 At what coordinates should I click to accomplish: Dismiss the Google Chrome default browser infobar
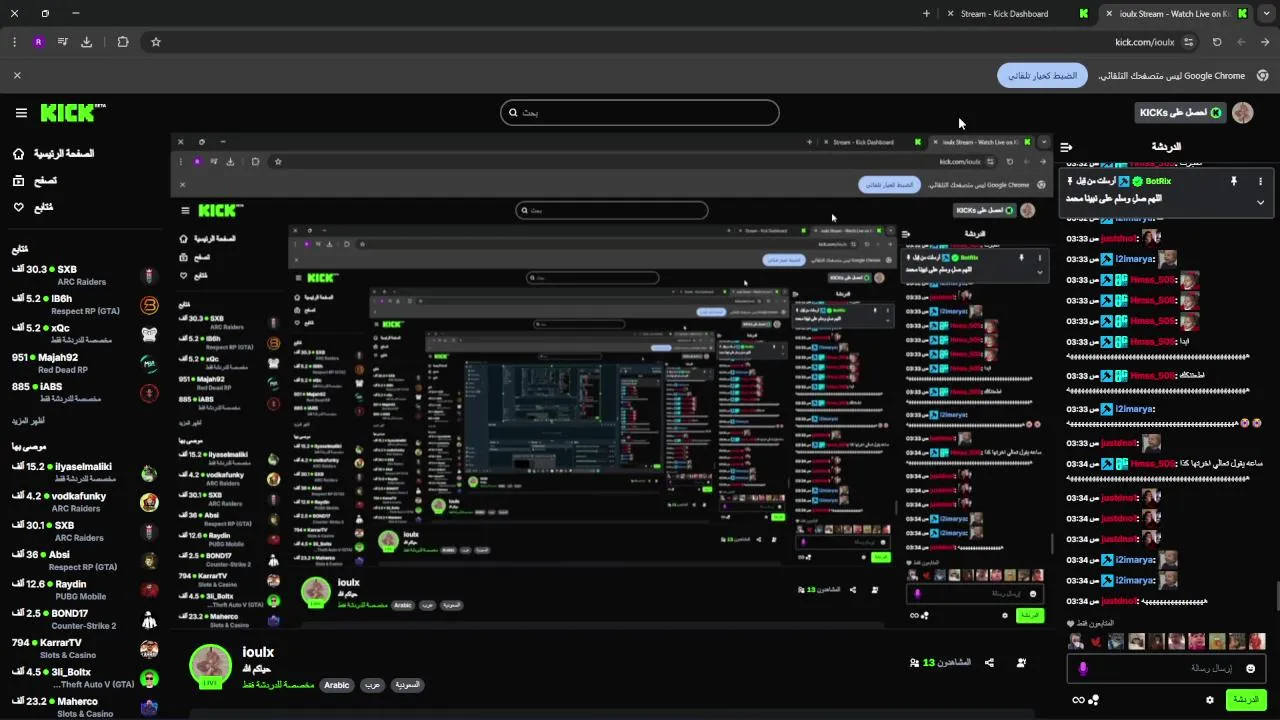click(17, 75)
